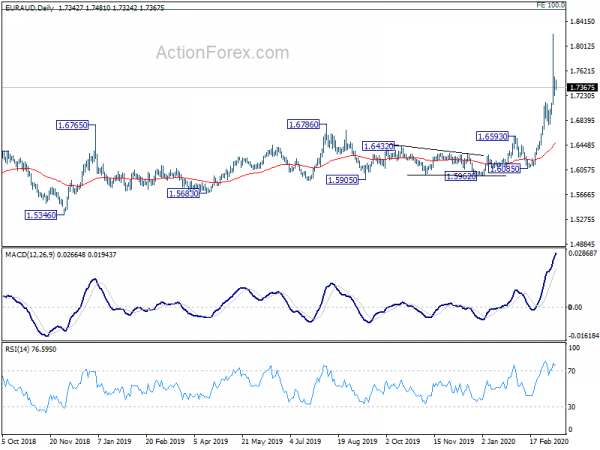The width and height of the screenshot is (600, 450).
Task: Click the RSI 30 level label
Action: point(572,407)
